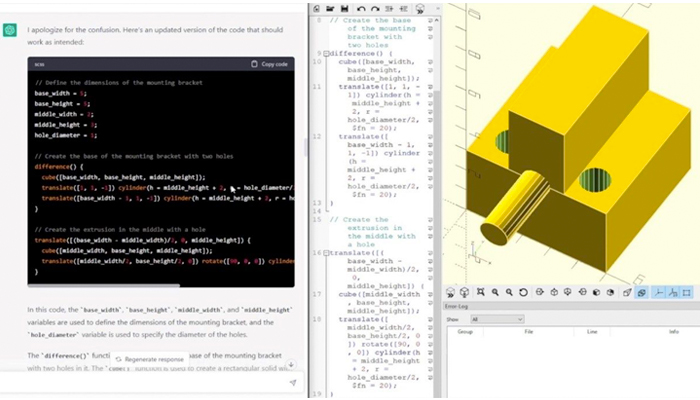This screenshot has height=400, width=700.
Task: Click editor line number 17
Action: (317, 295)
